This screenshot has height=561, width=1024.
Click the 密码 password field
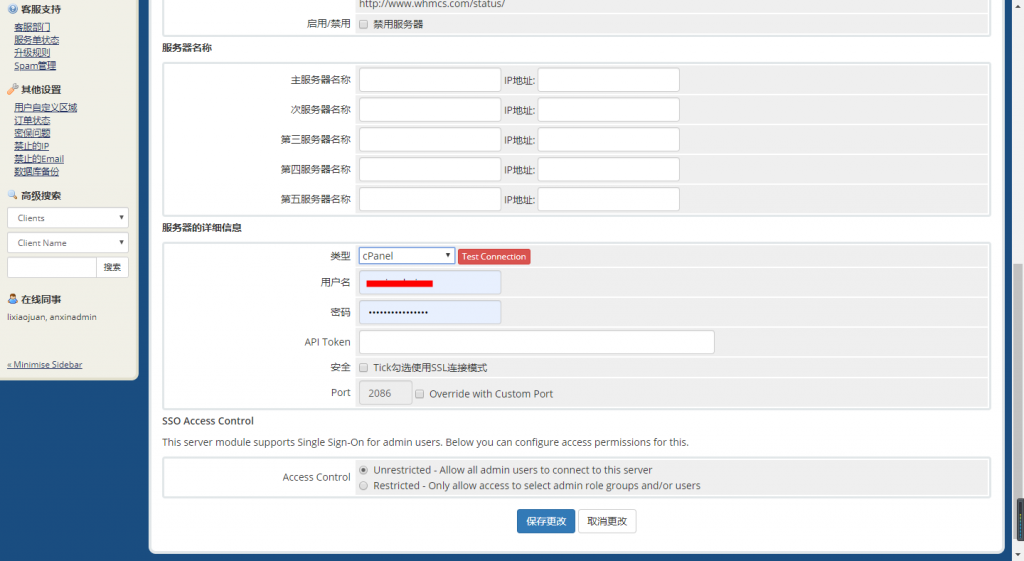click(x=430, y=312)
